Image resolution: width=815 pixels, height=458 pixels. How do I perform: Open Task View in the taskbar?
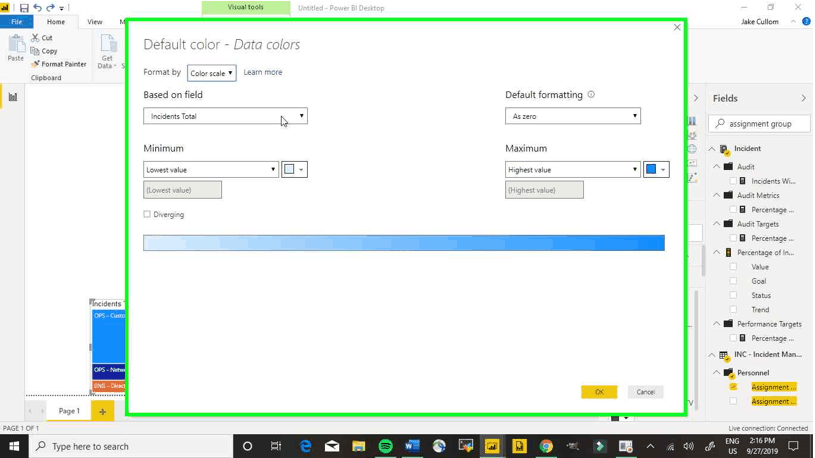(275, 446)
